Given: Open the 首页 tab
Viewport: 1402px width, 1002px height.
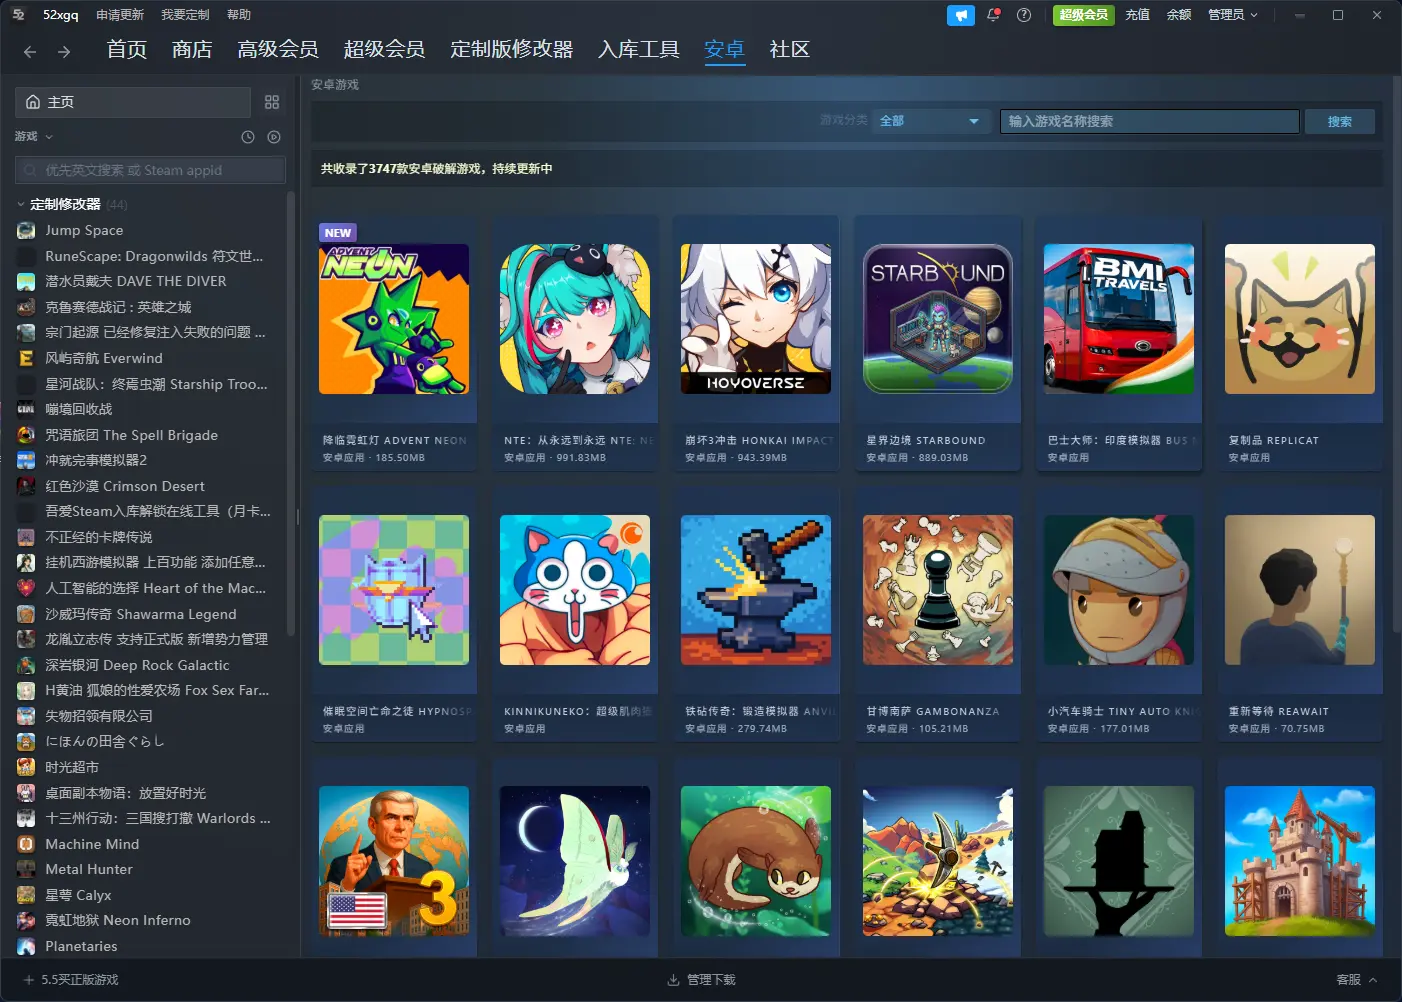Looking at the screenshot, I should pyautogui.click(x=127, y=49).
